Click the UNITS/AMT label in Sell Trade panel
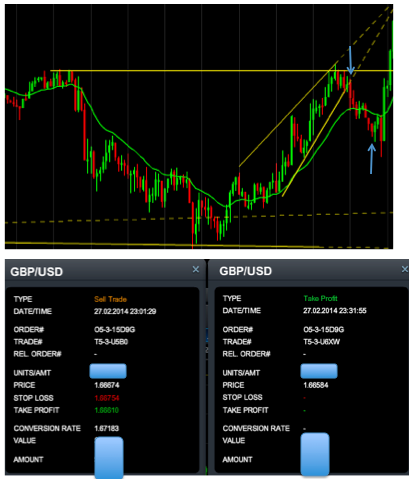The image size is (409, 479). coord(32,373)
